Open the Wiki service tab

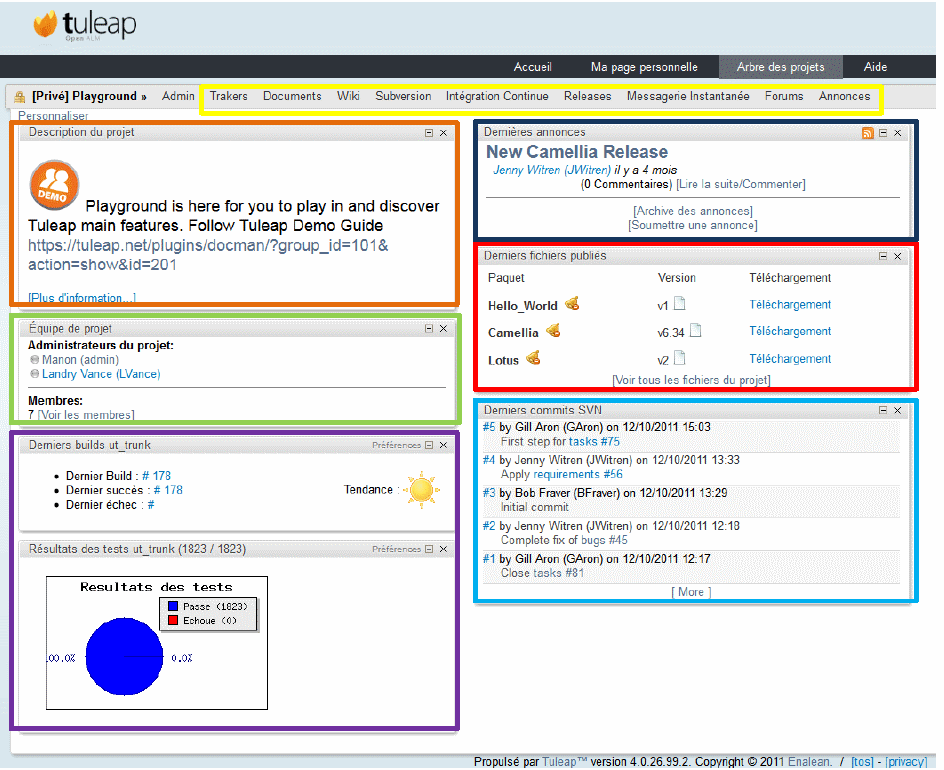[348, 96]
